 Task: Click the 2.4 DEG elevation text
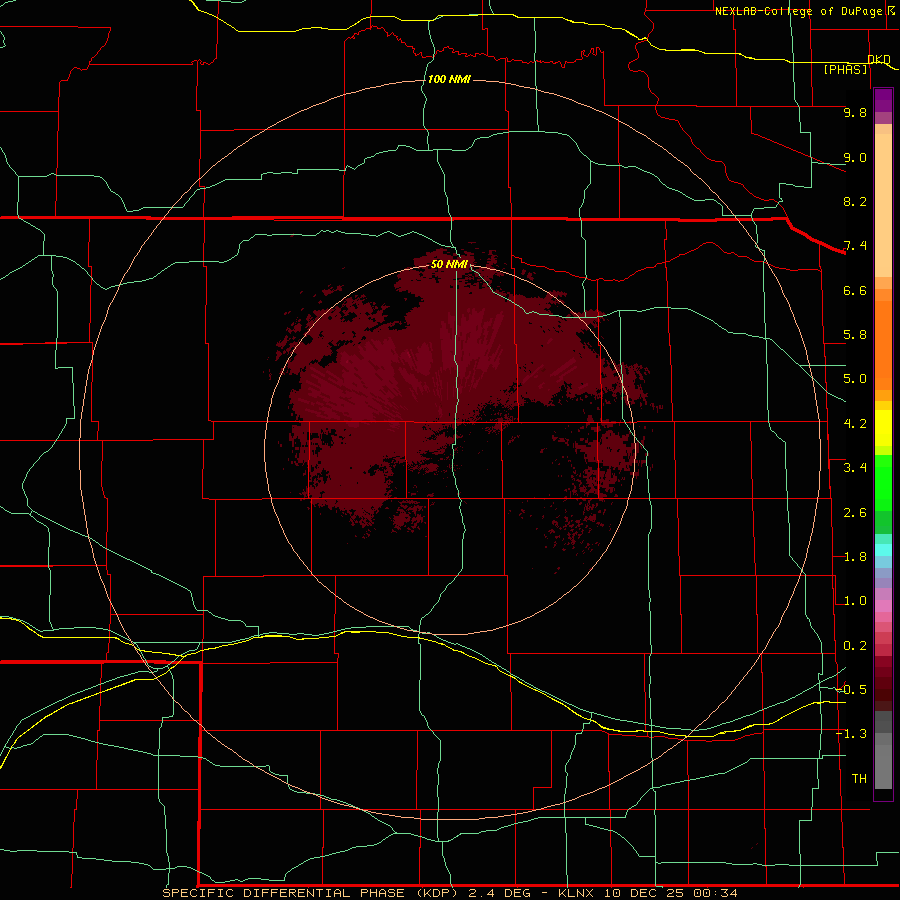point(499,893)
